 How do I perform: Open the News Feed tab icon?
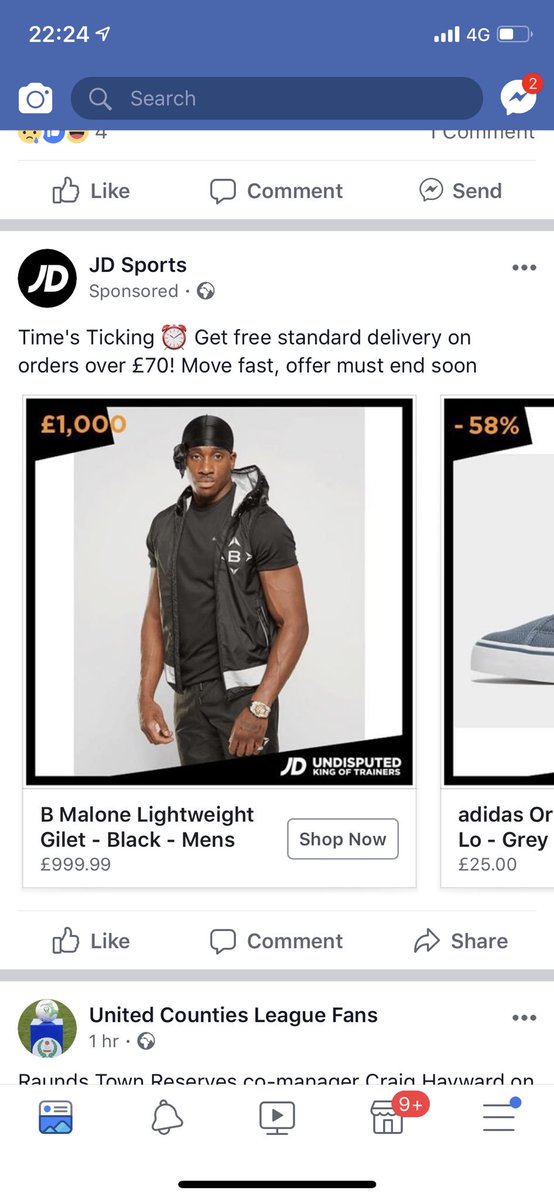pos(56,1116)
